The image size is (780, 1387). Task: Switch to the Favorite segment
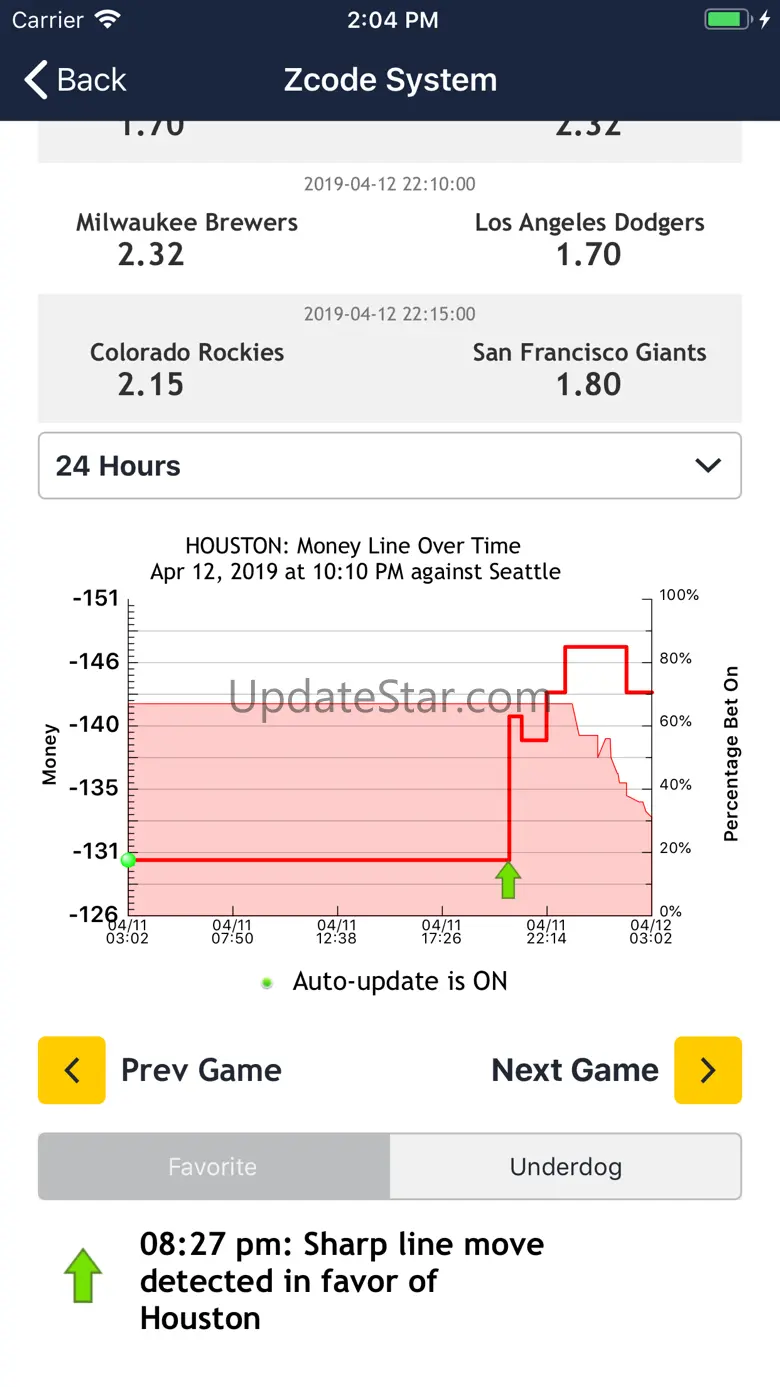pyautogui.click(x=213, y=1166)
